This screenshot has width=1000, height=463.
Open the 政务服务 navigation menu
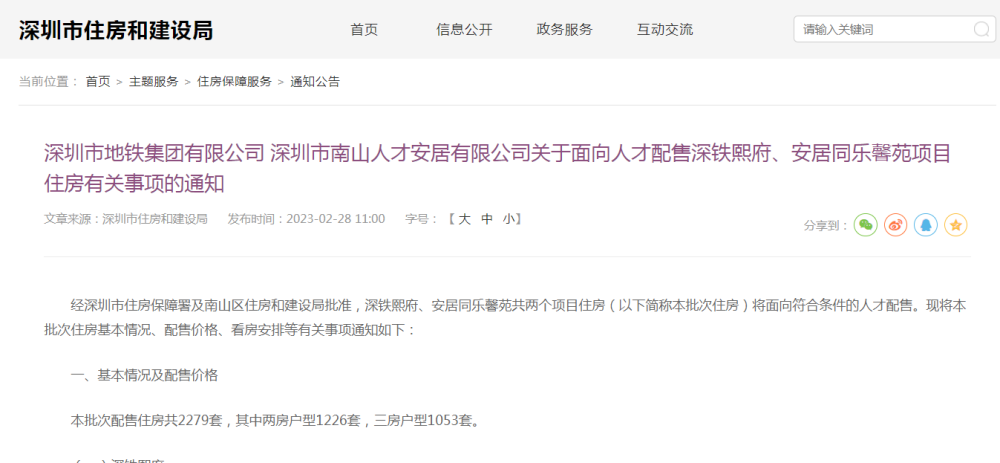(x=564, y=29)
